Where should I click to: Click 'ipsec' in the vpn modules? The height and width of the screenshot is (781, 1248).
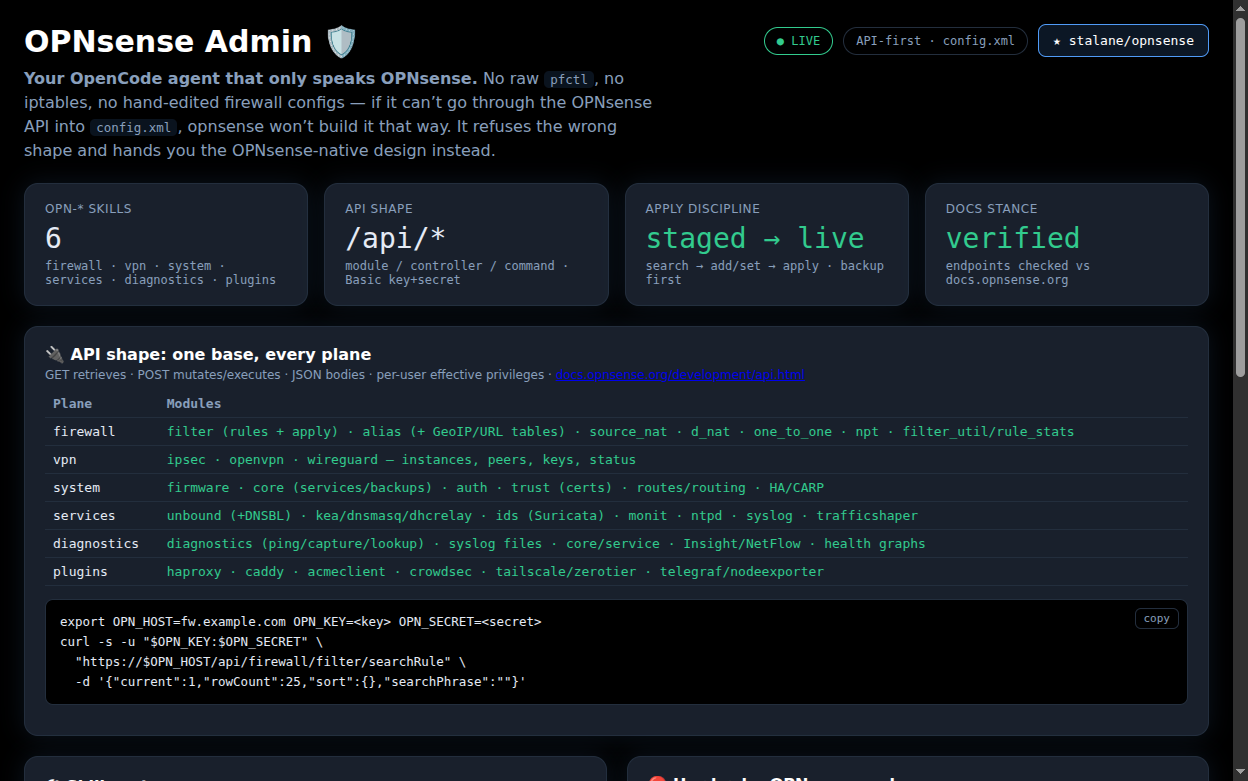click(186, 459)
